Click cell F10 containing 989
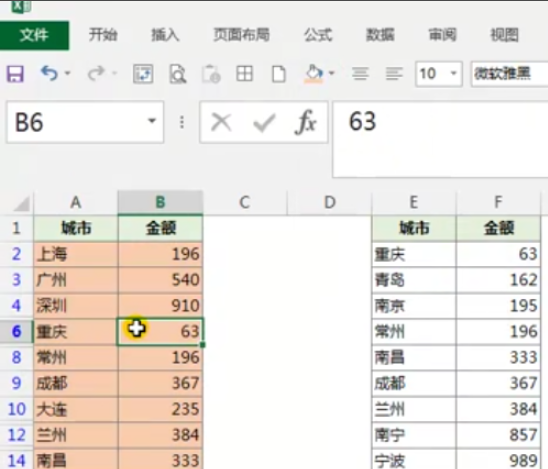 [498, 460]
